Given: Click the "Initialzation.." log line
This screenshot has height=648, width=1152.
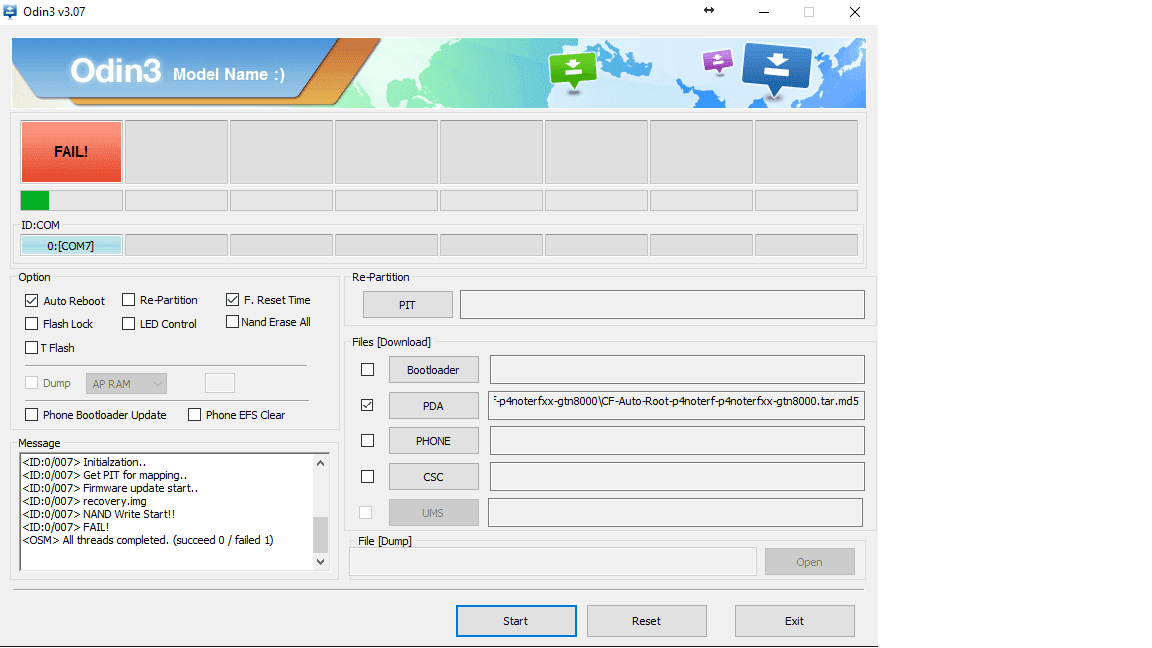Looking at the screenshot, I should pyautogui.click(x=84, y=462).
